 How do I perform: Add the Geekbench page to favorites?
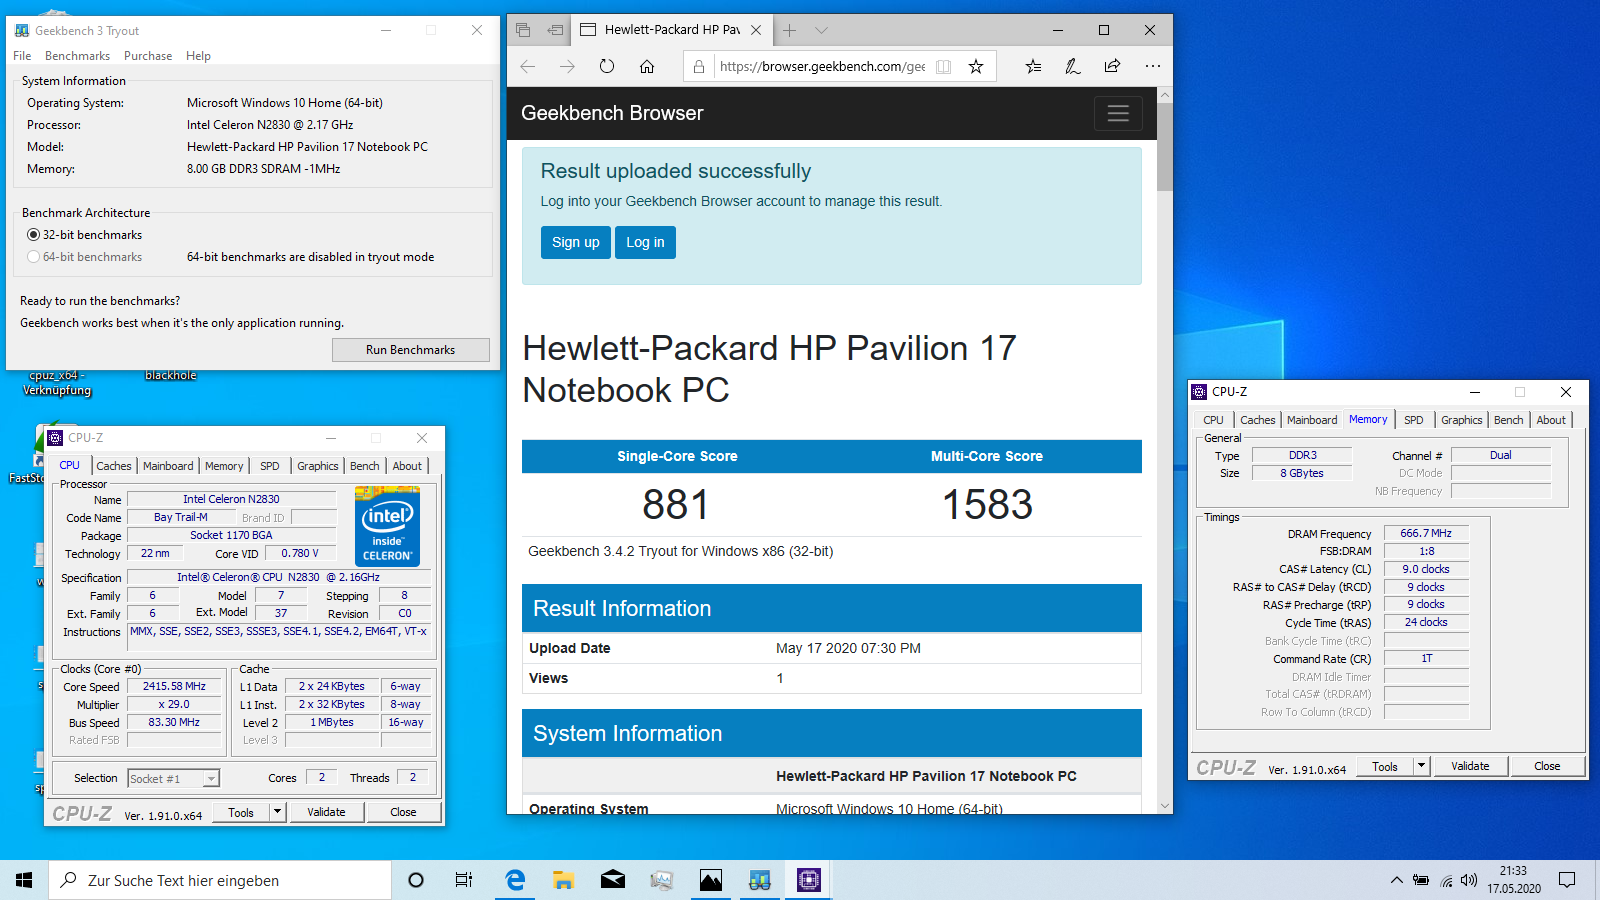pos(976,66)
